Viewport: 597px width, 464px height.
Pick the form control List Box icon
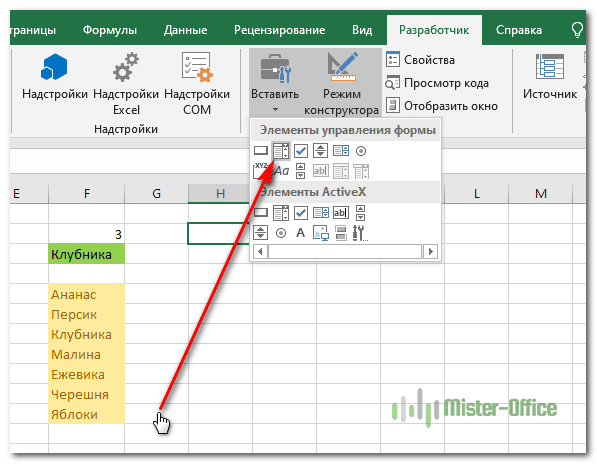(341, 151)
